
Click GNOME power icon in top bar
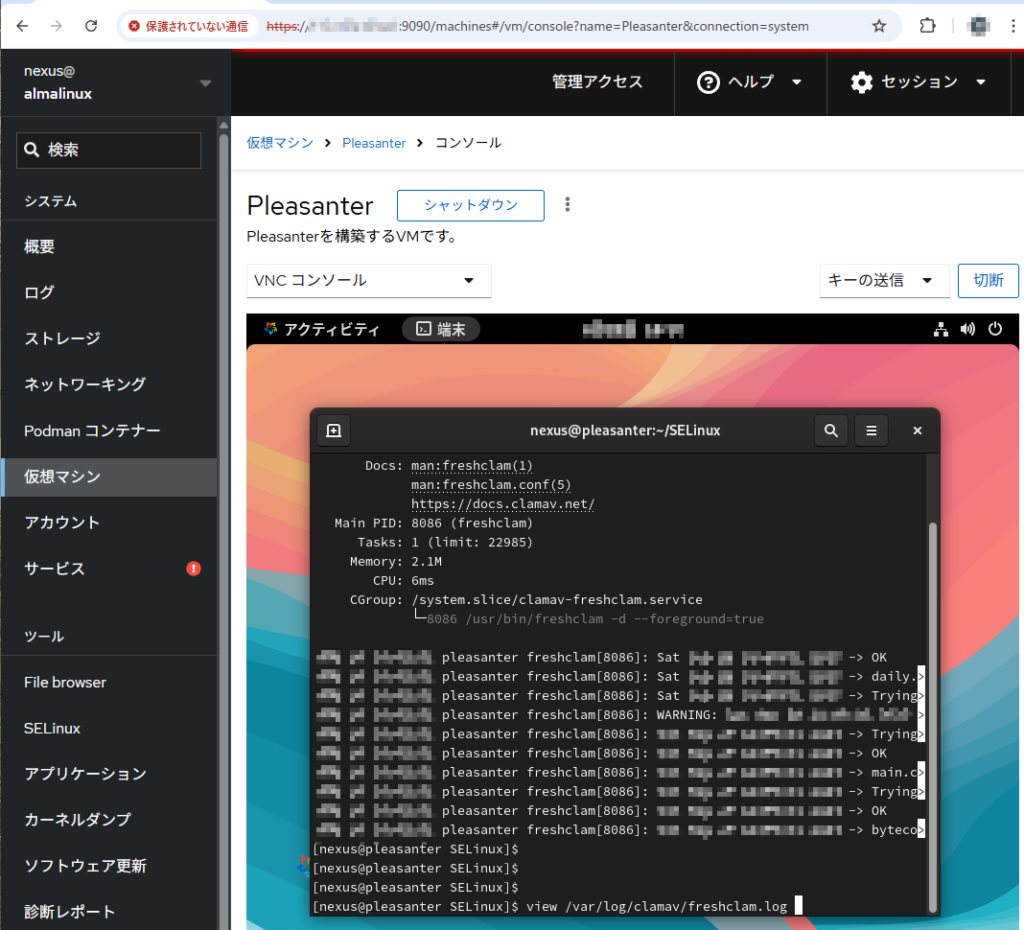995,329
